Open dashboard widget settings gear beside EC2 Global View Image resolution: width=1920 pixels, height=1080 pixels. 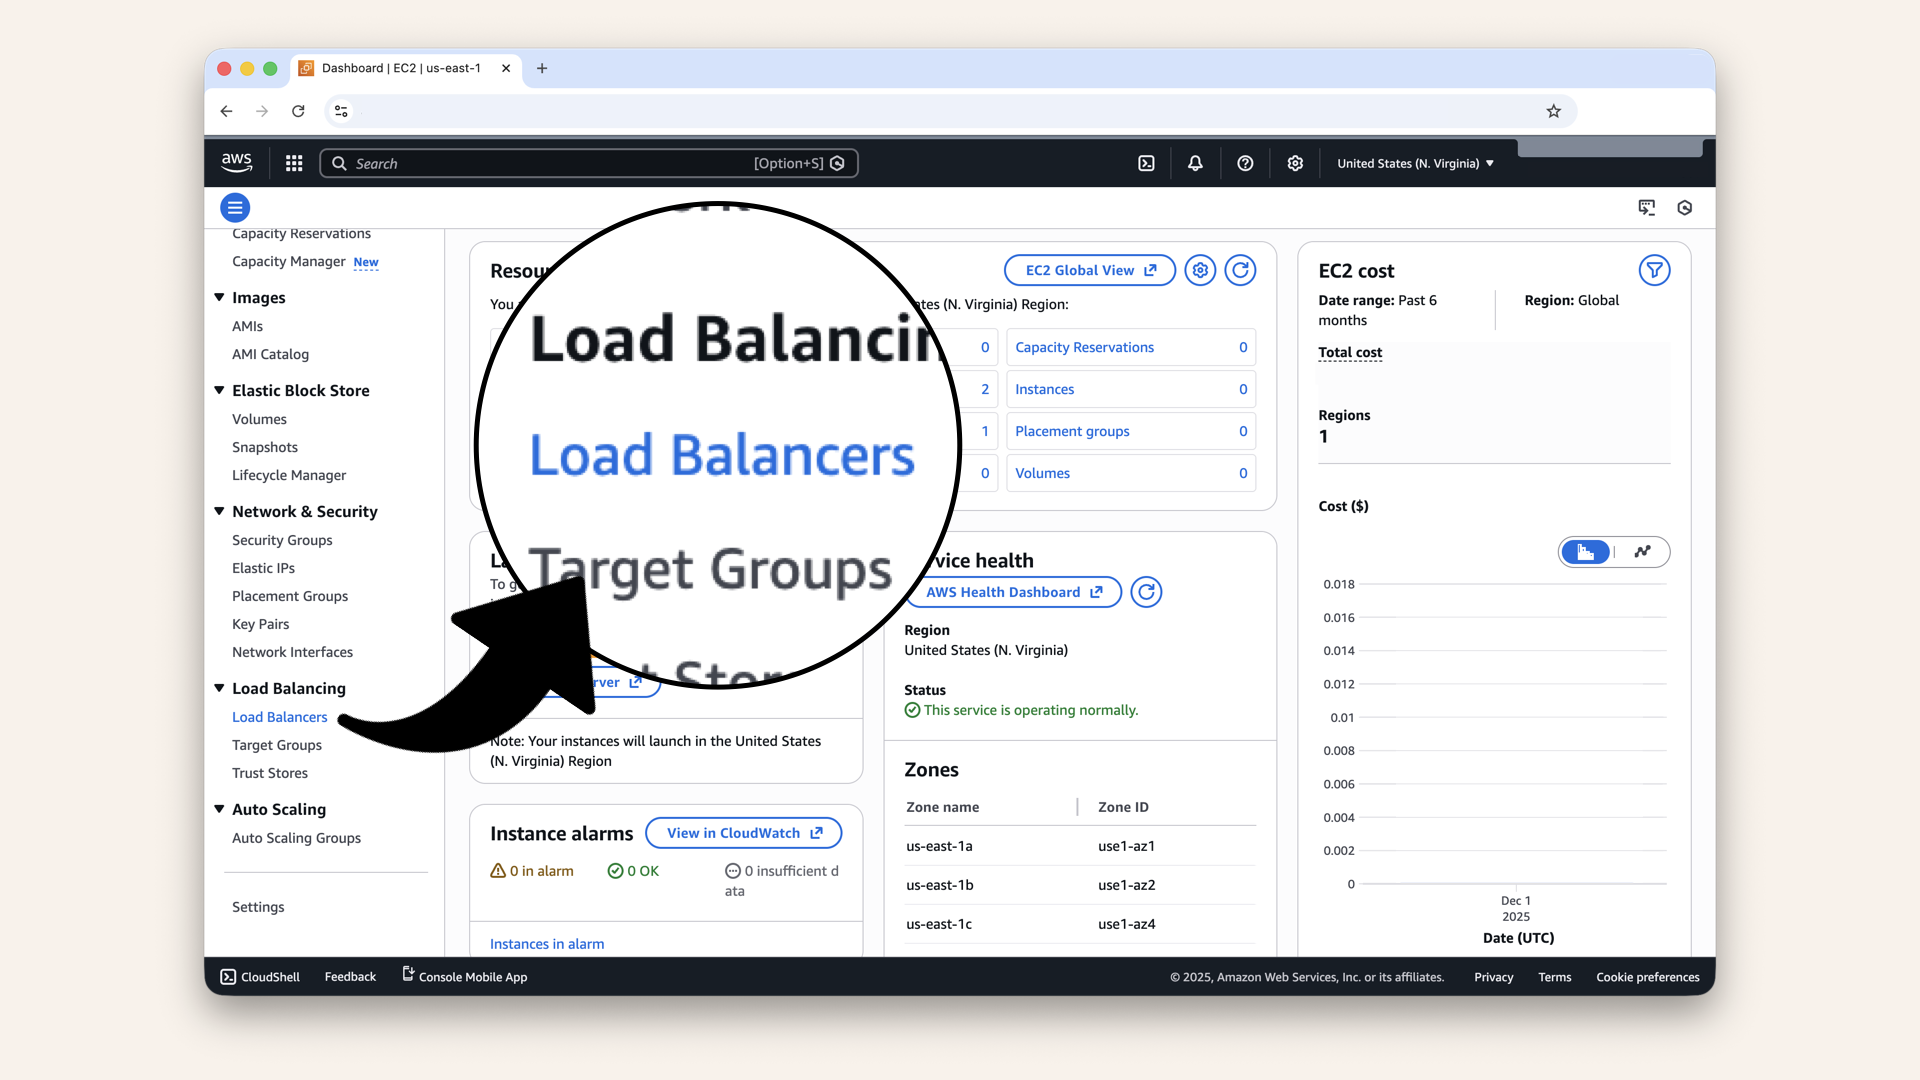[1200, 270]
